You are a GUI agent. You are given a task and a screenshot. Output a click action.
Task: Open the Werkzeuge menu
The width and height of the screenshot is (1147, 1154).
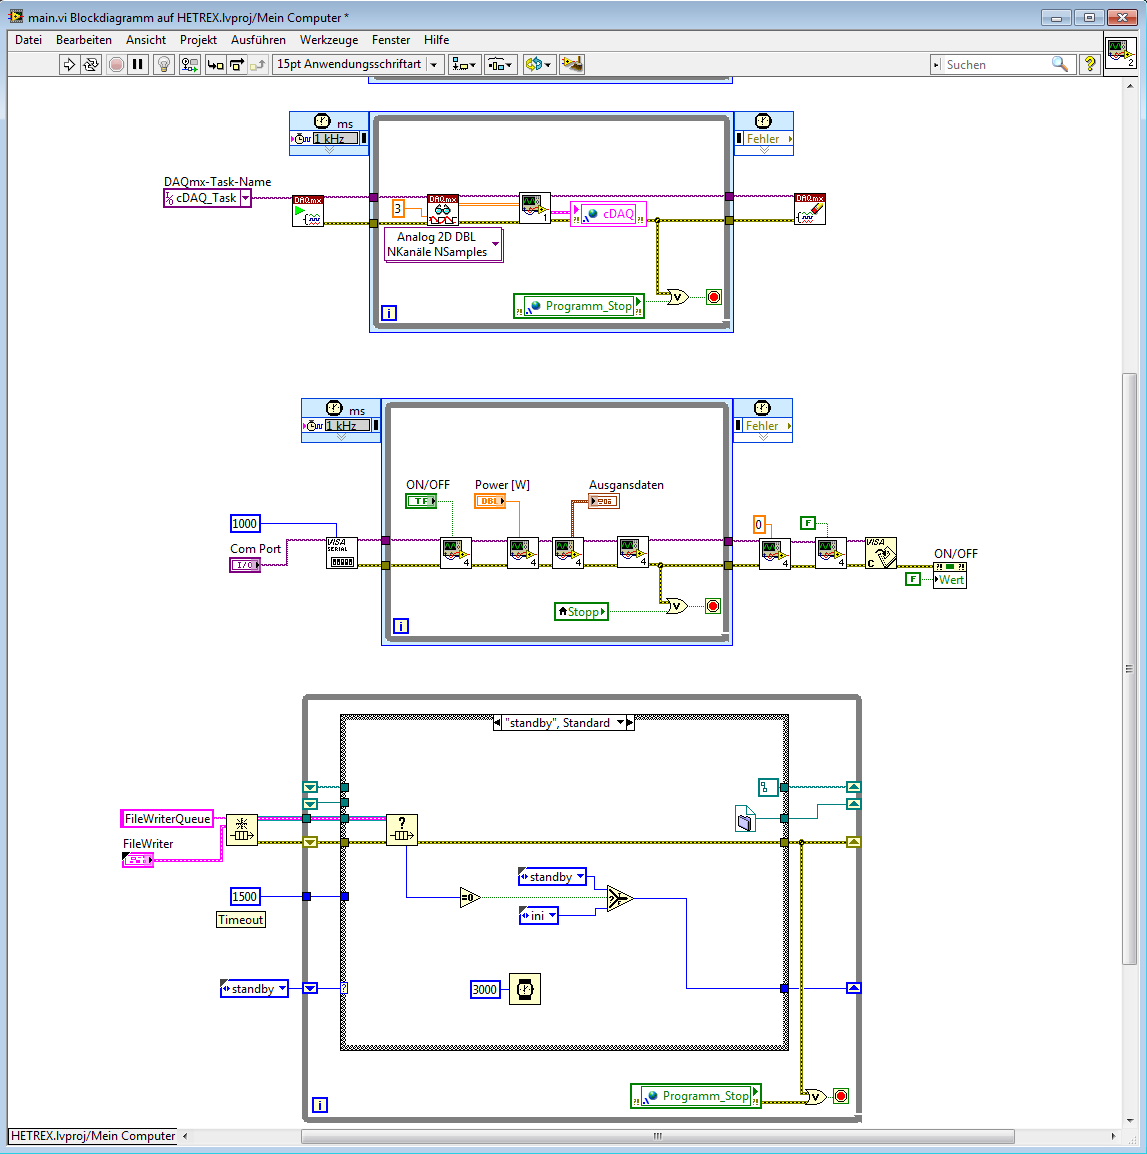coord(329,40)
